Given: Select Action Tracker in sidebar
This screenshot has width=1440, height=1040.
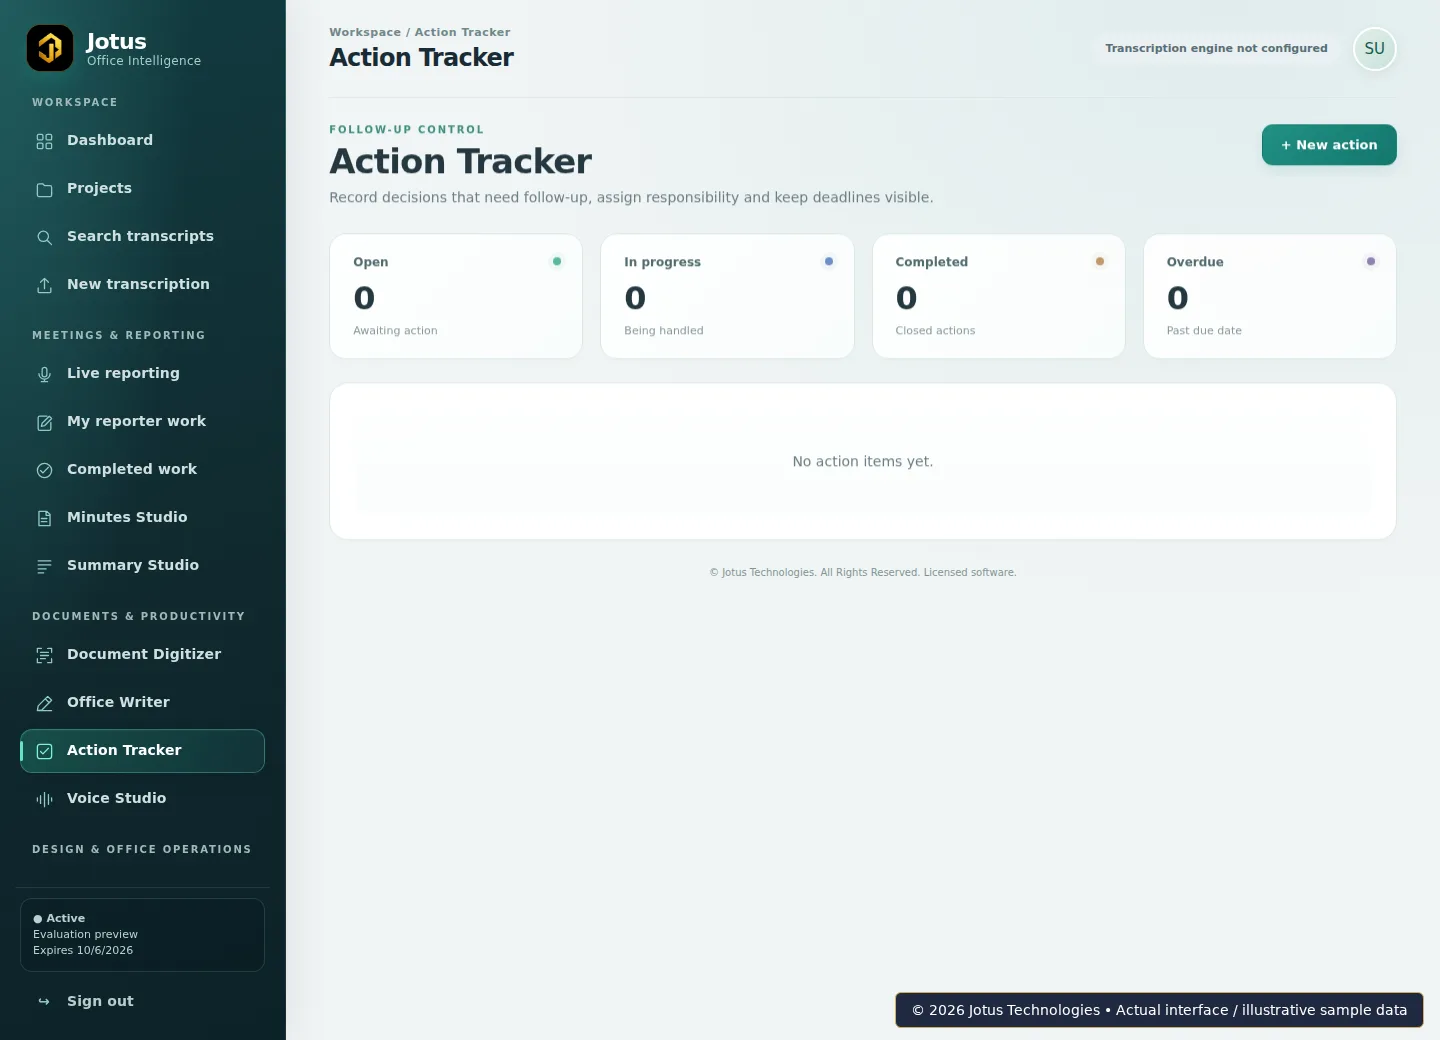Looking at the screenshot, I should pos(142,751).
